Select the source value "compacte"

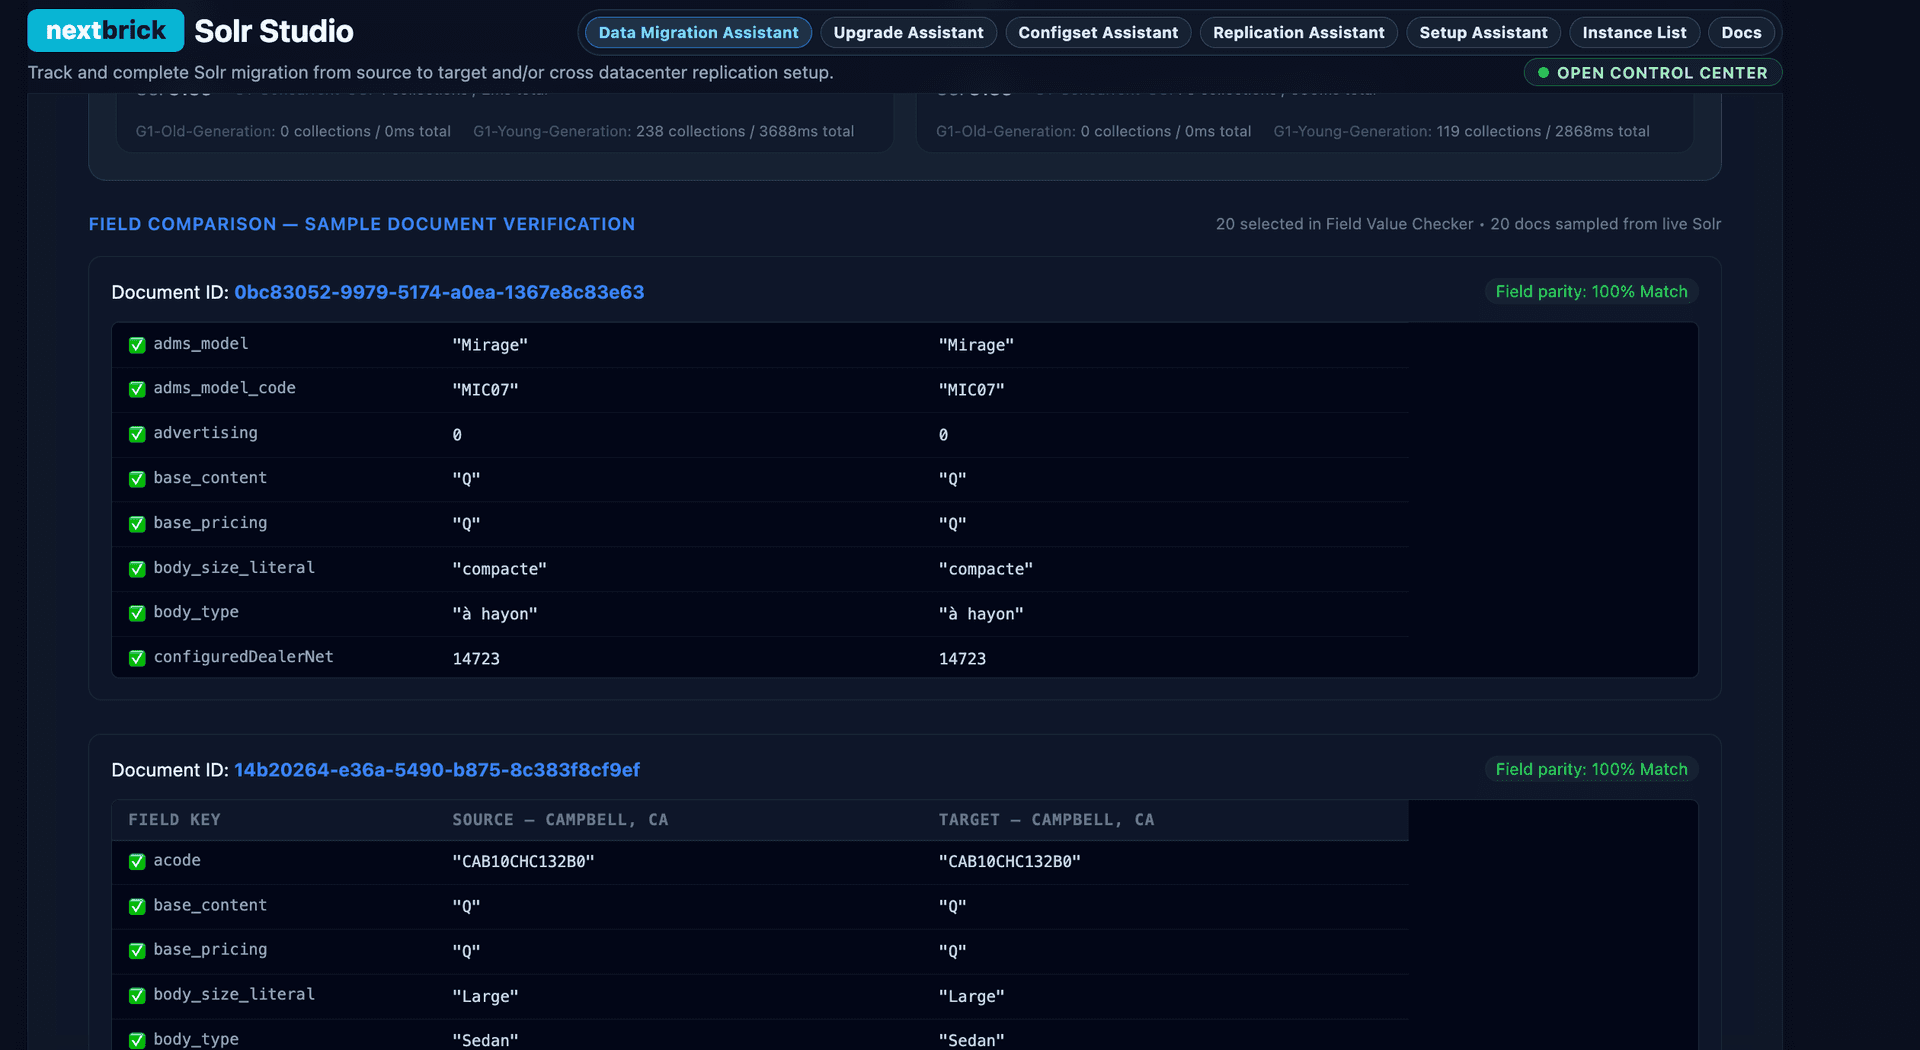(x=499, y=569)
